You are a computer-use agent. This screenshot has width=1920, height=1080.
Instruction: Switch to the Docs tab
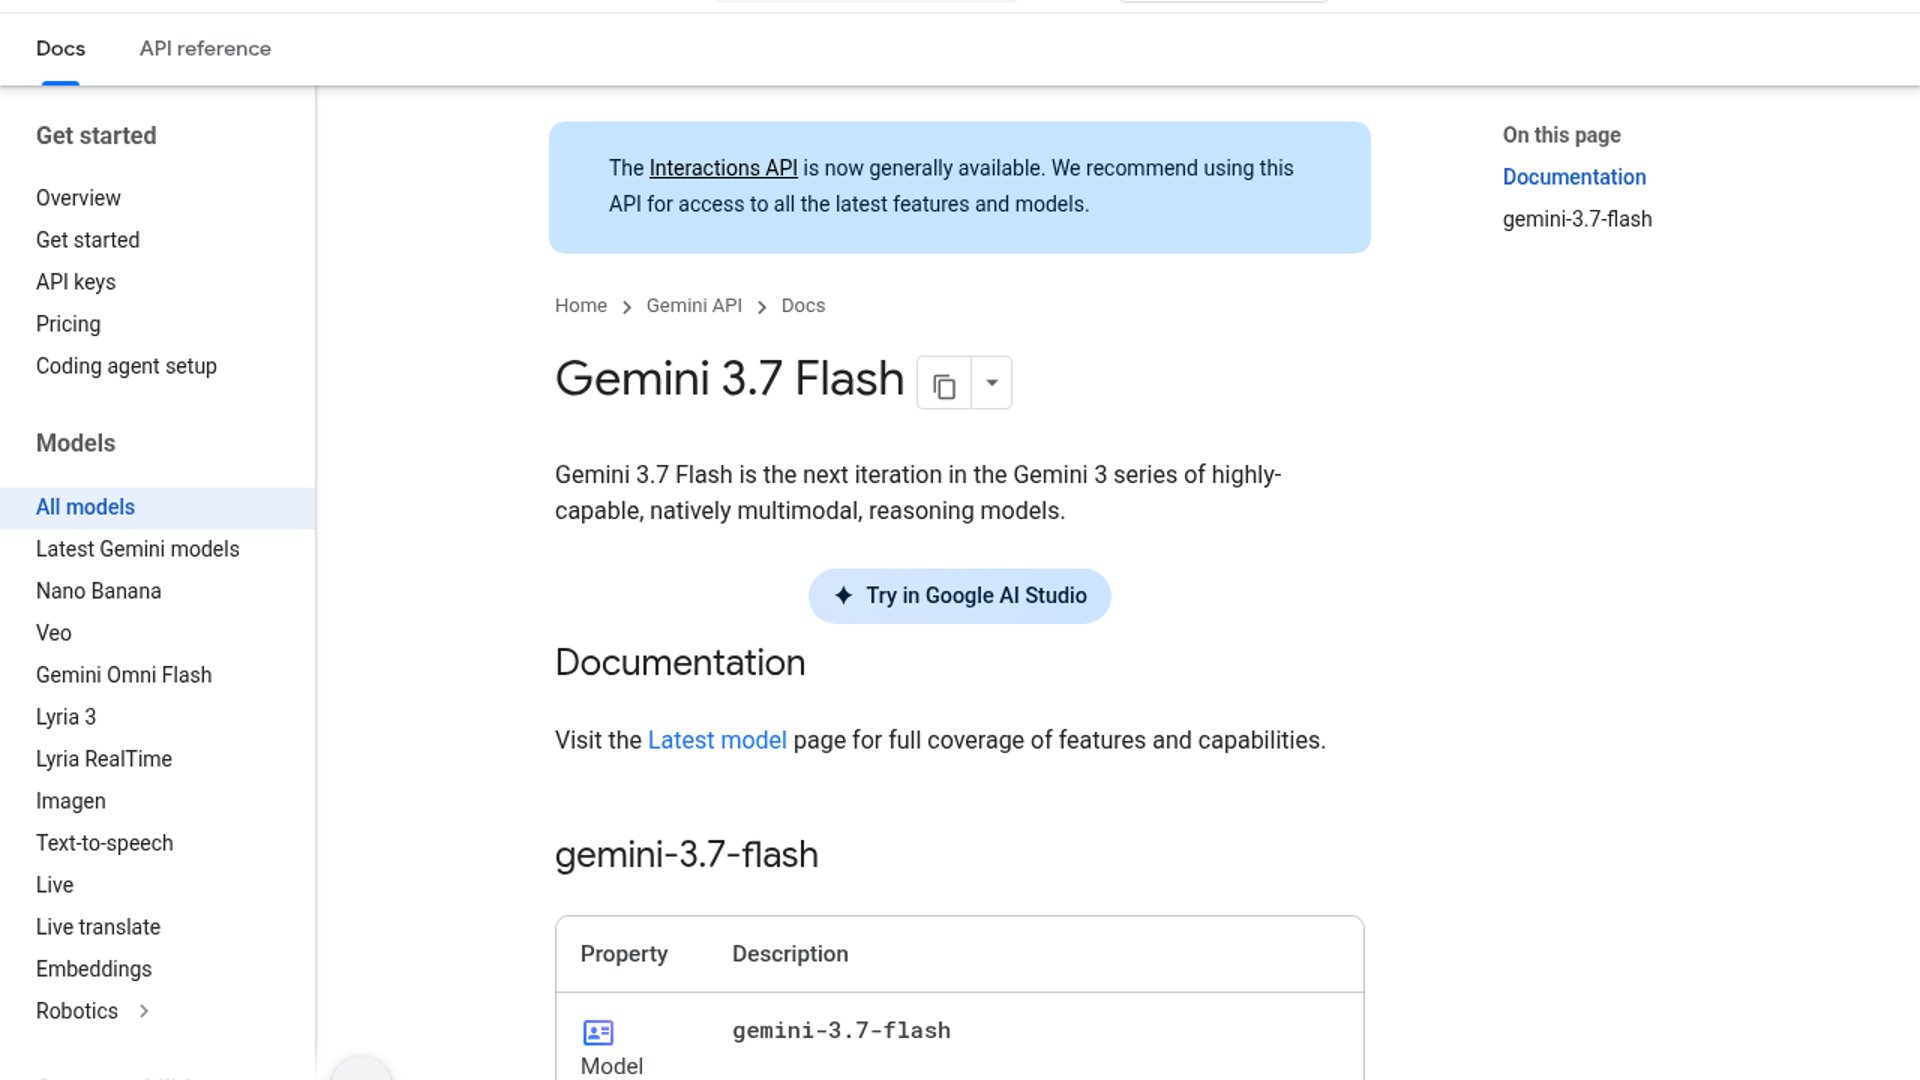[60, 48]
